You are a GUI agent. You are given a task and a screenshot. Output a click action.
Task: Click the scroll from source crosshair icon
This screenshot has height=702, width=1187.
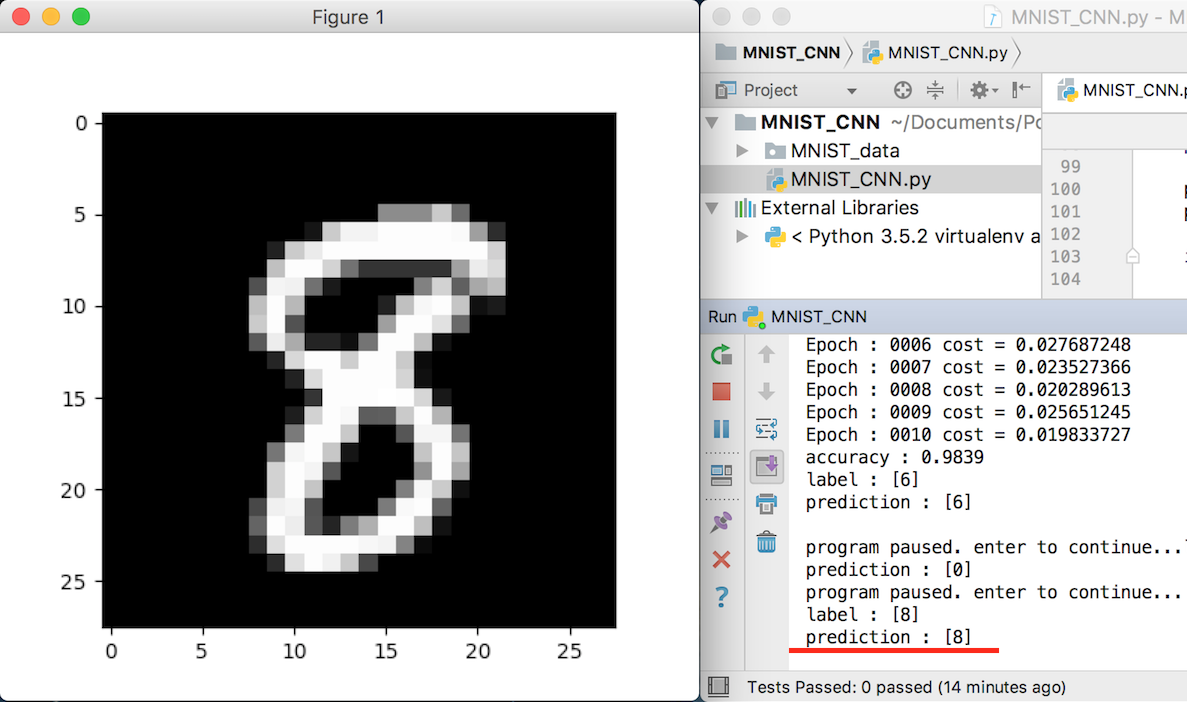click(902, 90)
